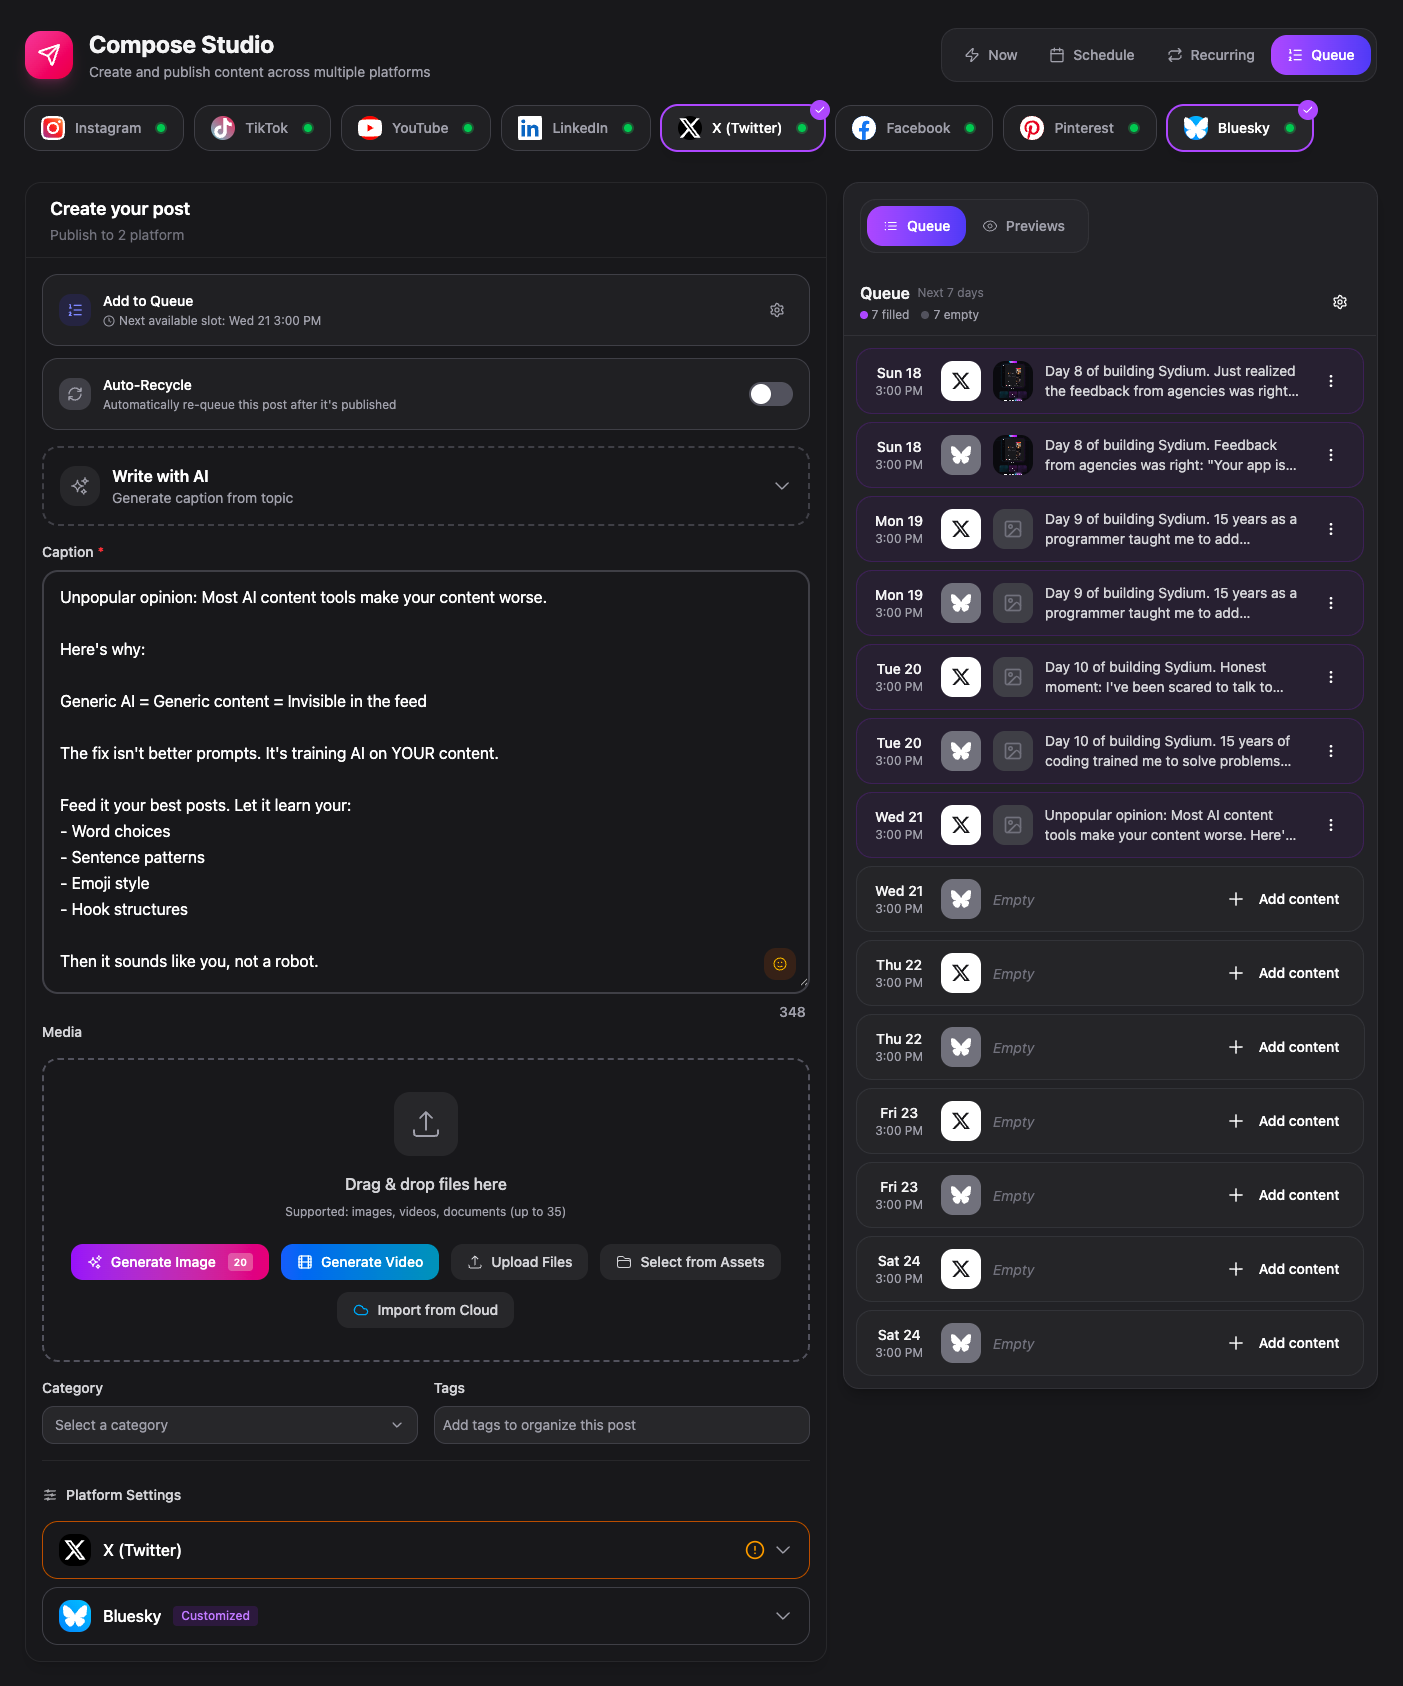This screenshot has width=1403, height=1686.
Task: Select the TikTok platform icon
Action: click(221, 127)
